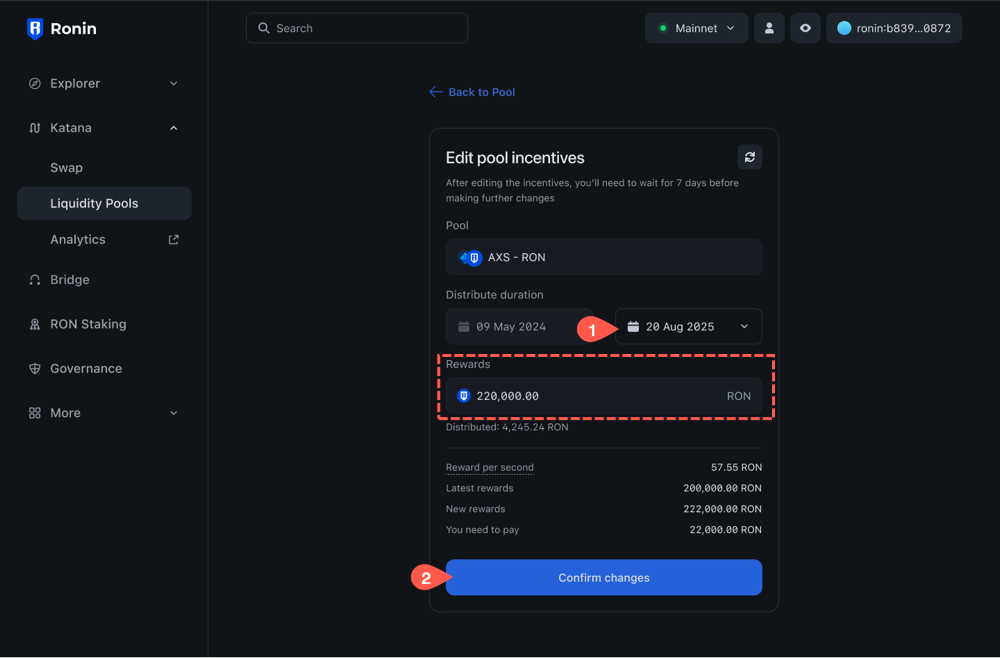The height and width of the screenshot is (658, 1000).
Task: Click the Confirm changes button
Action: pos(603,577)
